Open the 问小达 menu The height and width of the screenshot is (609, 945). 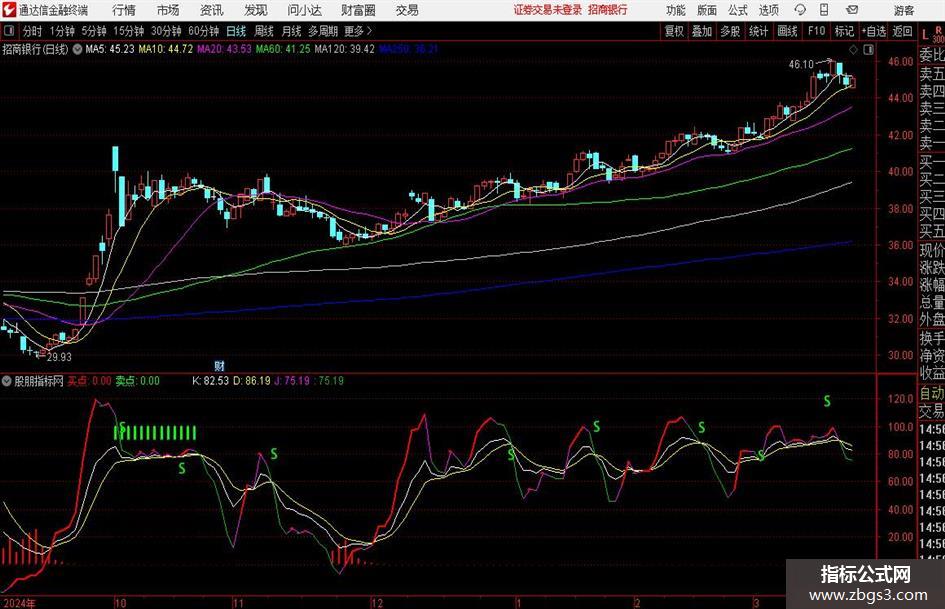coord(304,10)
